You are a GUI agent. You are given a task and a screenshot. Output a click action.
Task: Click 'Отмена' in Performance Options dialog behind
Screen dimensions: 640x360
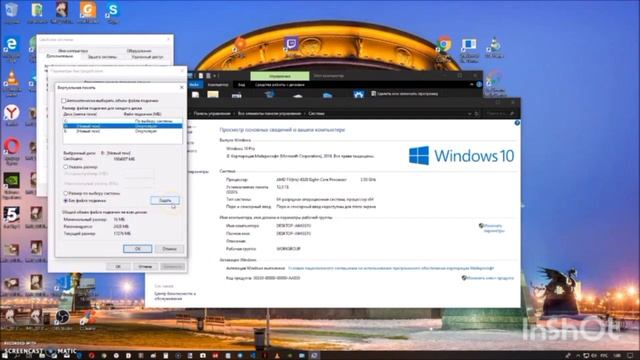(145, 267)
